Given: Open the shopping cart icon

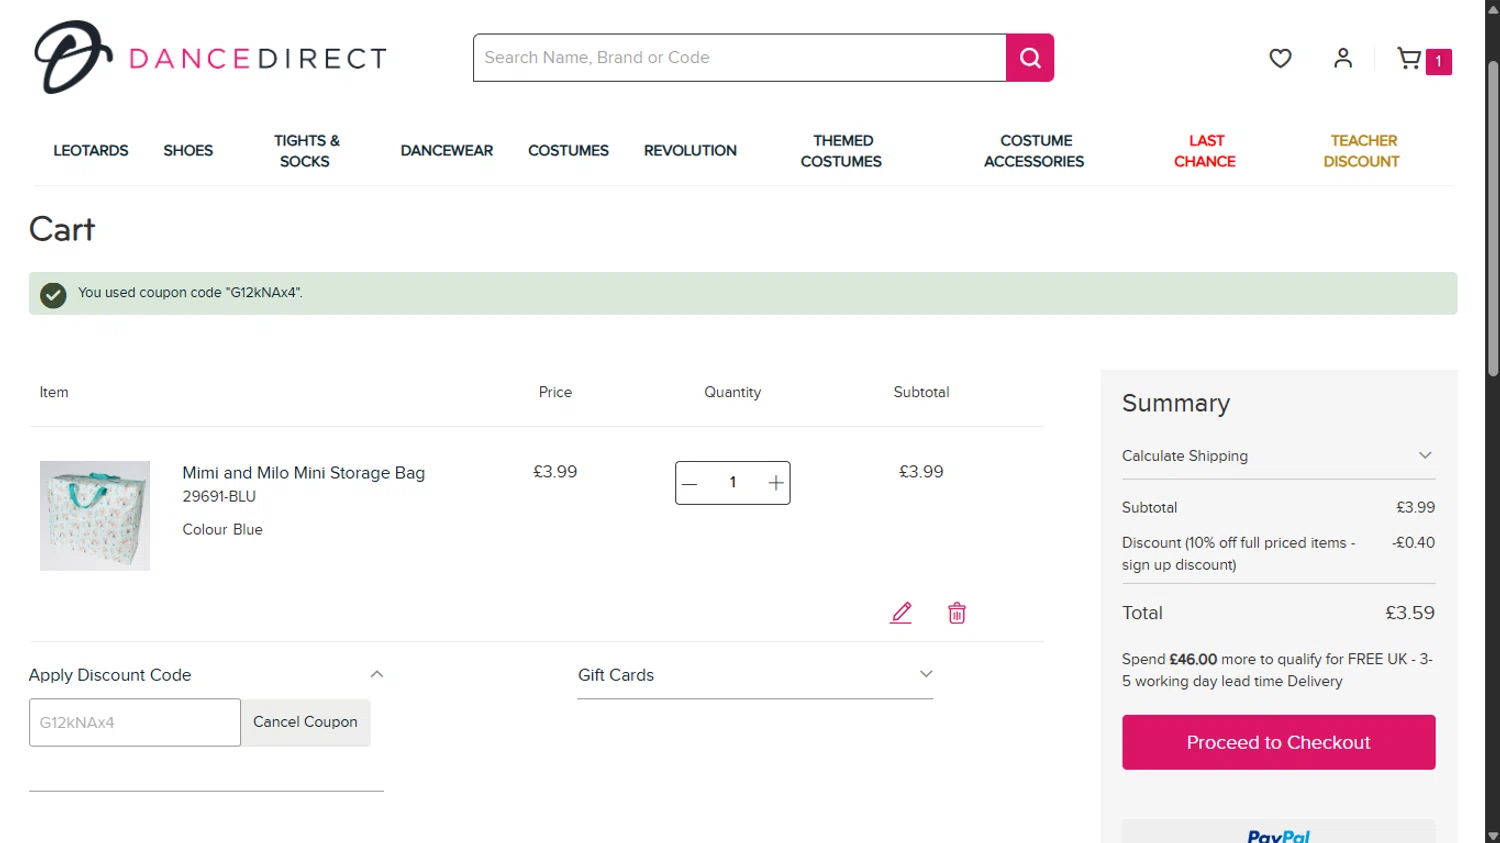Looking at the screenshot, I should [x=1409, y=59].
